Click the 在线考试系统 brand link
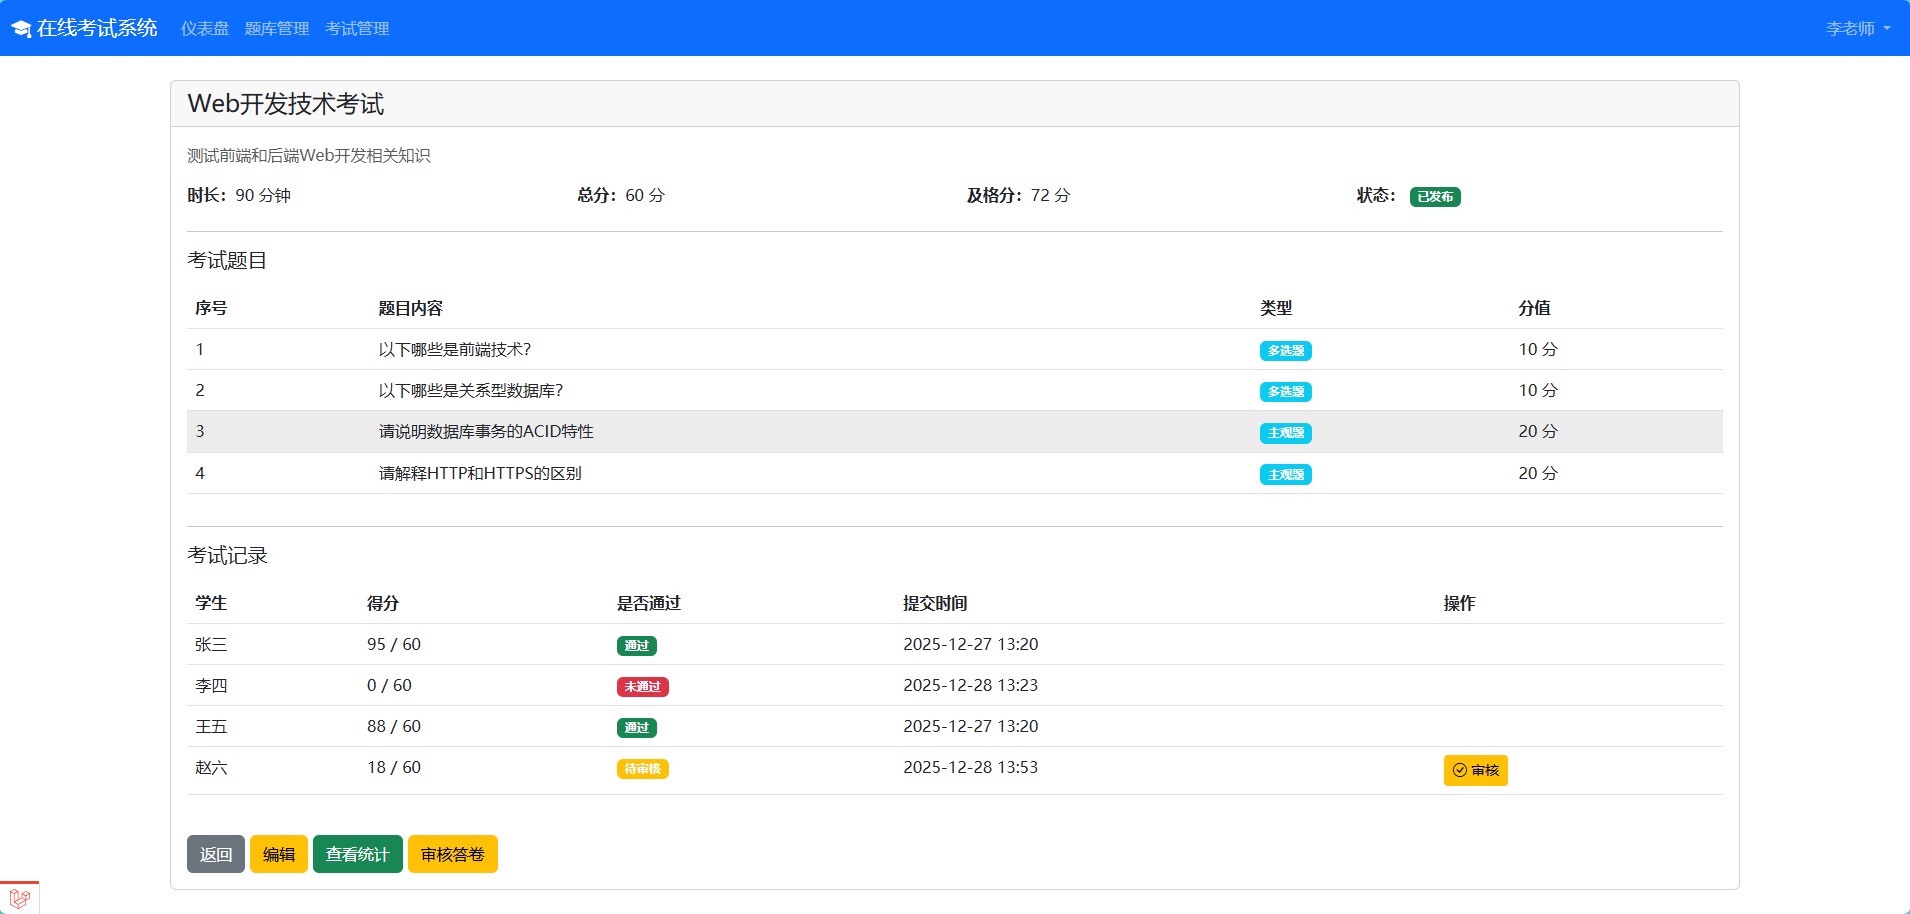Image resolution: width=1910 pixels, height=914 pixels. point(97,28)
